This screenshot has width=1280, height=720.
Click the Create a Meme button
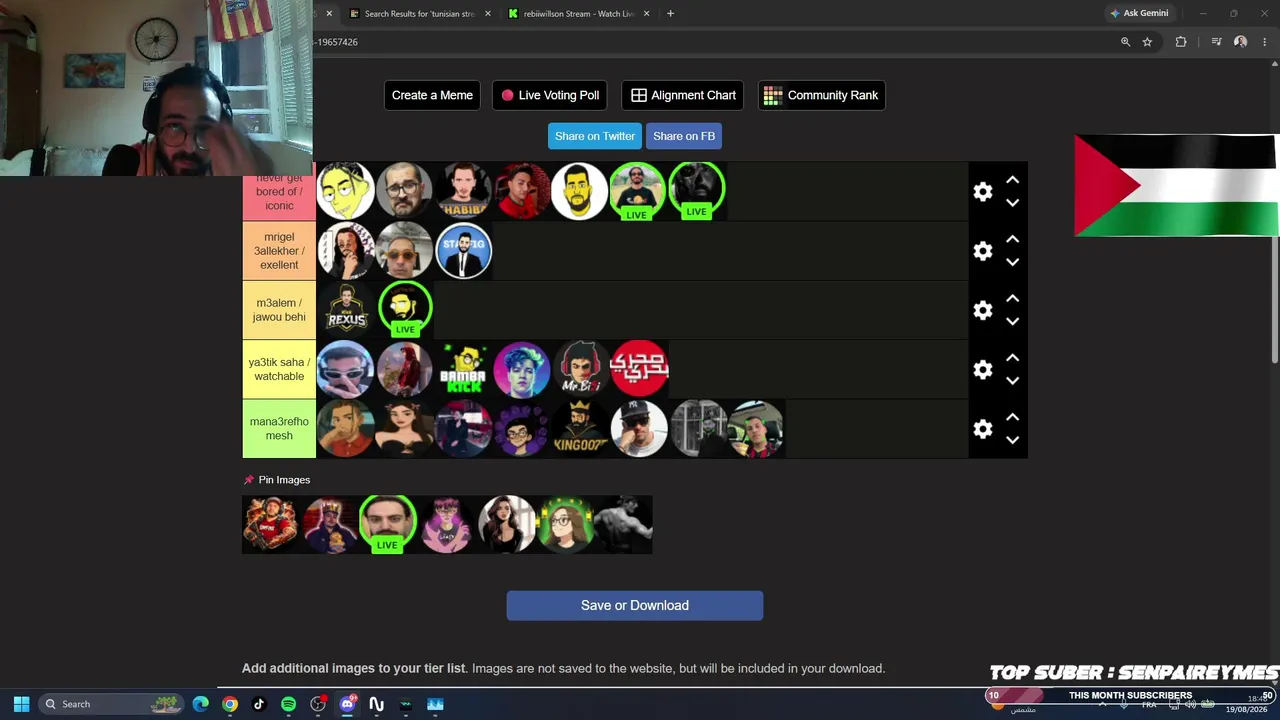pos(432,95)
